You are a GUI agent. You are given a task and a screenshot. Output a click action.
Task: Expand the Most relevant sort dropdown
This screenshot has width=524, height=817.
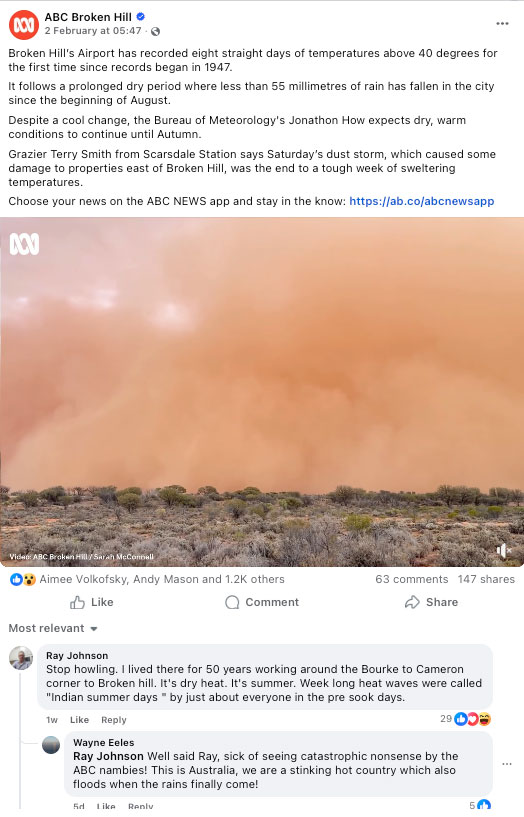53,628
